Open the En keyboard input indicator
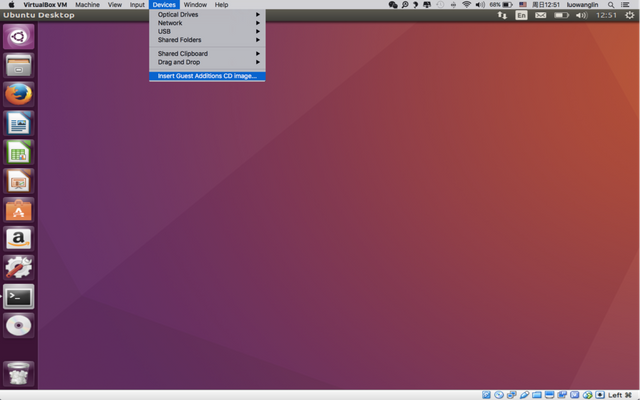This screenshot has height=400, width=640. [x=521, y=16]
